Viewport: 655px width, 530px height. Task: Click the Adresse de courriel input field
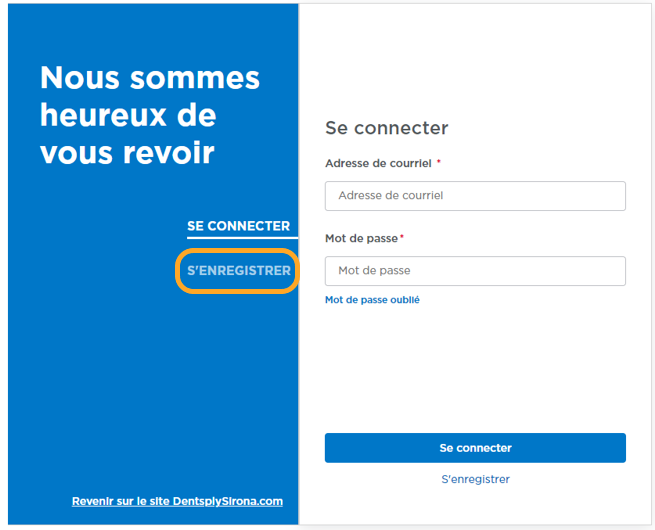(x=475, y=196)
